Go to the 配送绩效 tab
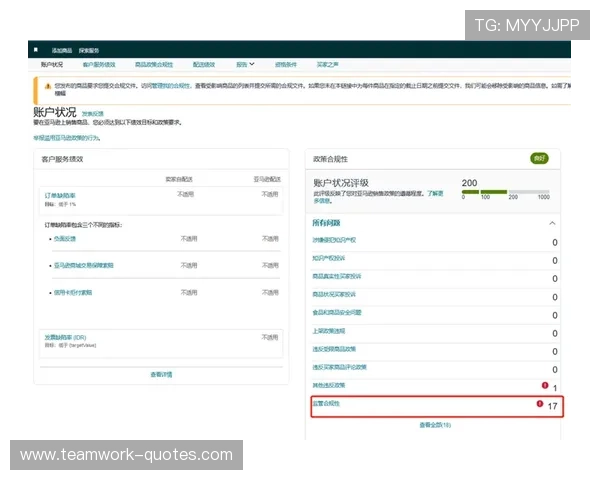Screen dimensions: 600x480 pyautogui.click(x=204, y=64)
